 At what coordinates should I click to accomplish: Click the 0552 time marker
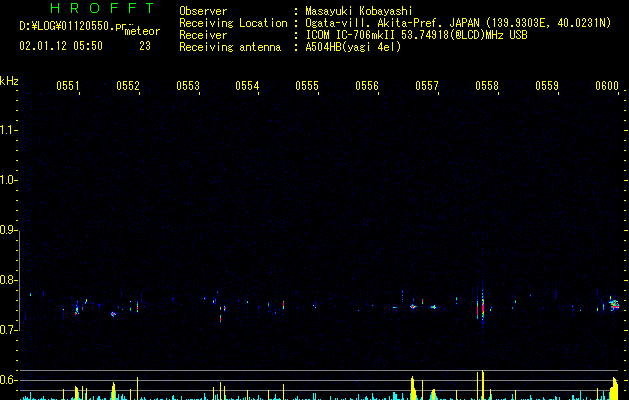click(x=128, y=86)
